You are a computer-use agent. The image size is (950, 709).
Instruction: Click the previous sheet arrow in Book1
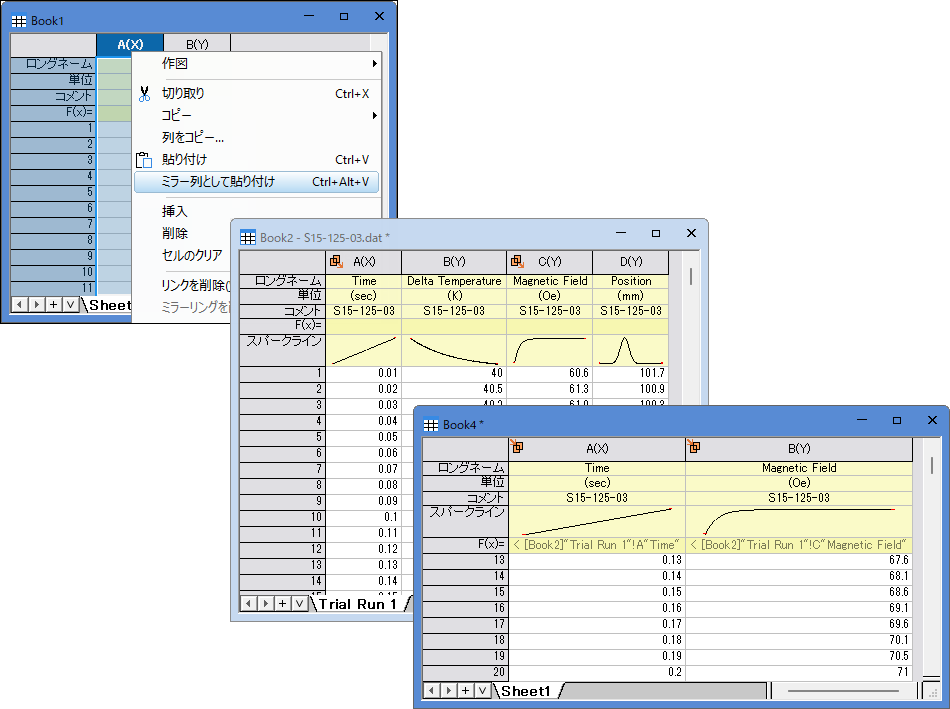pos(19,304)
